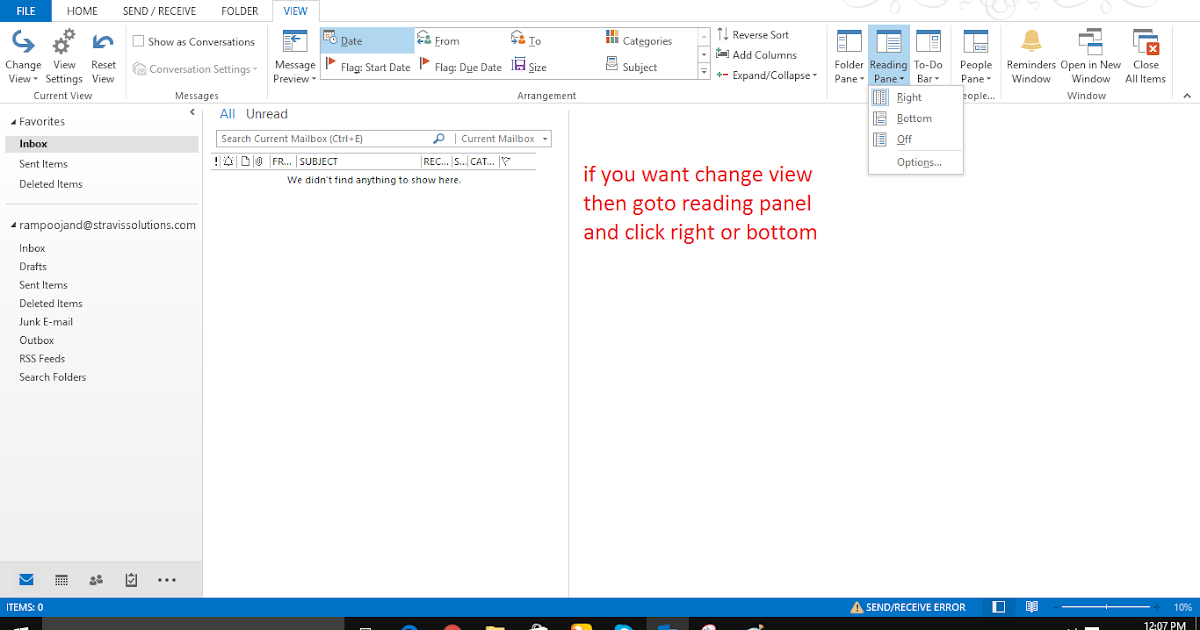
Task: Open the Calendar navigation icon
Action: click(x=60, y=580)
